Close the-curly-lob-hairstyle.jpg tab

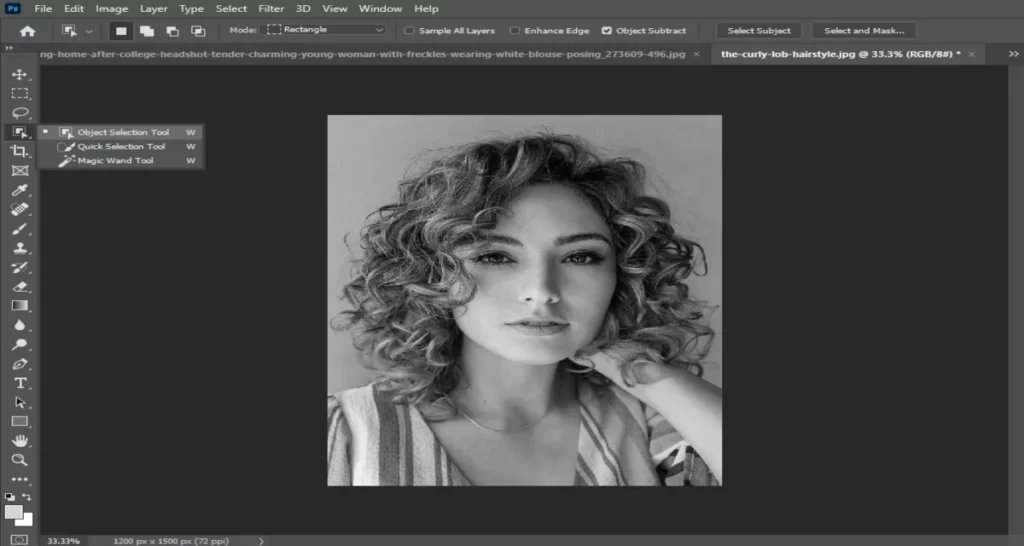[x=972, y=54]
